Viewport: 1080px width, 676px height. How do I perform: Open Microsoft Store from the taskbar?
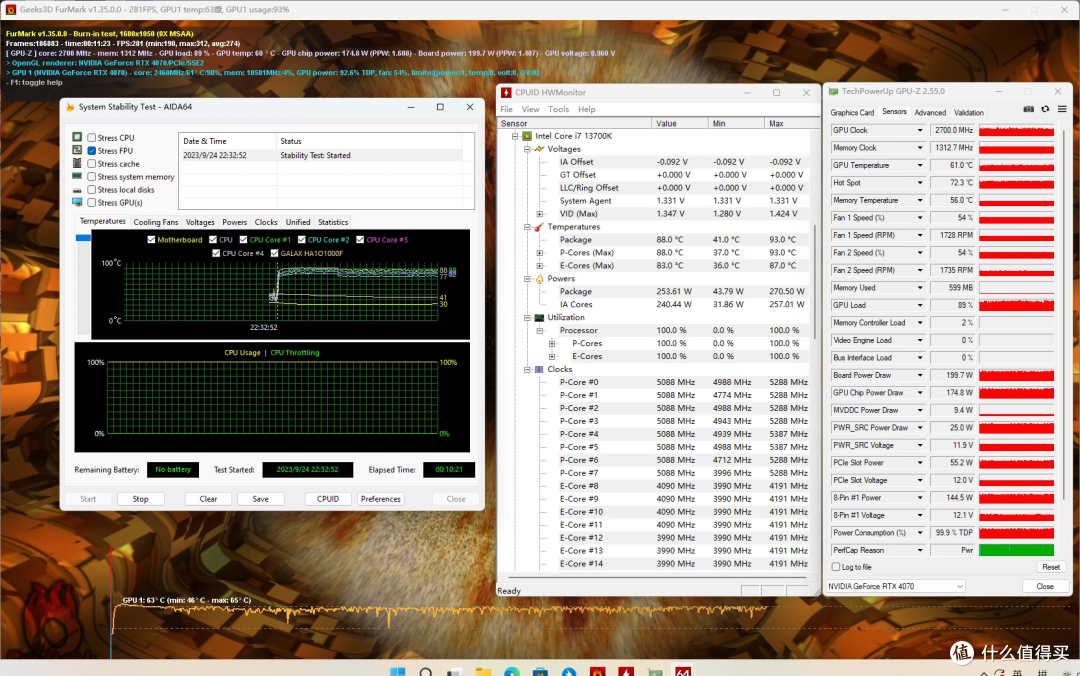[x=540, y=671]
